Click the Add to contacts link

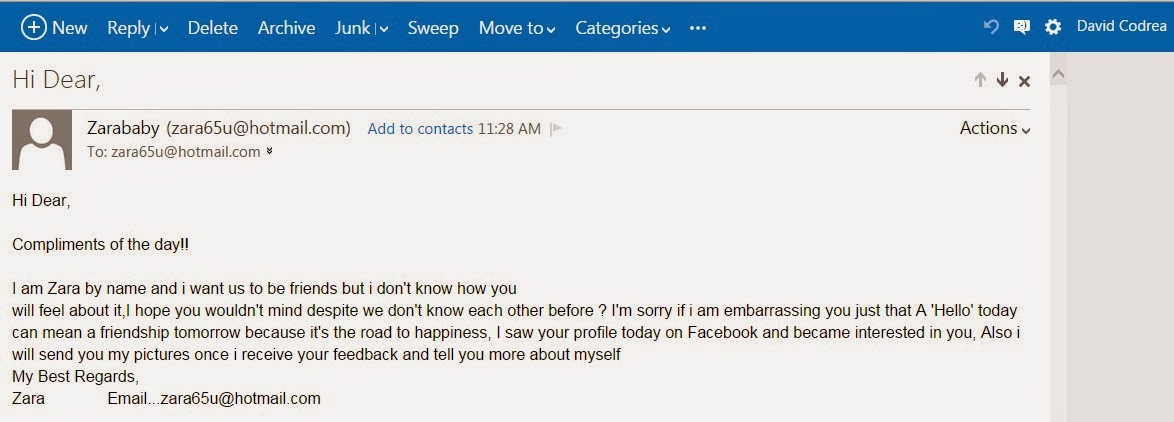[x=420, y=129]
